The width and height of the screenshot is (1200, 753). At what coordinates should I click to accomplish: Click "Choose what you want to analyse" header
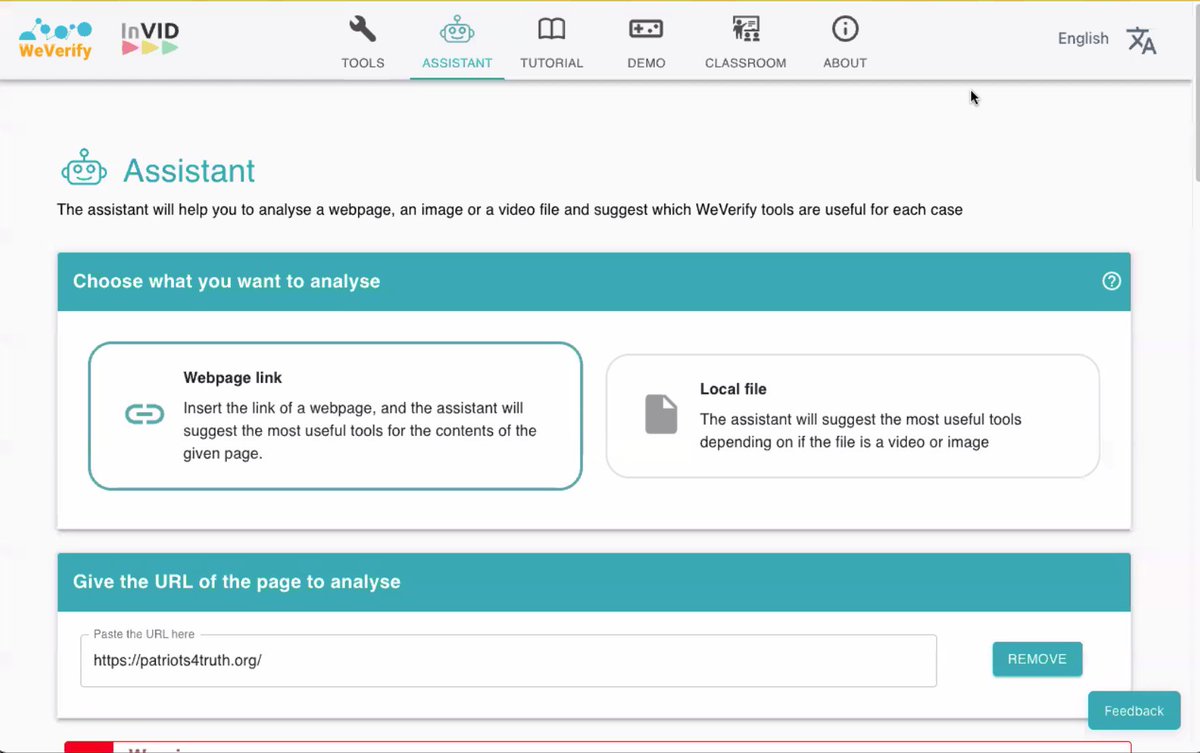pos(594,281)
